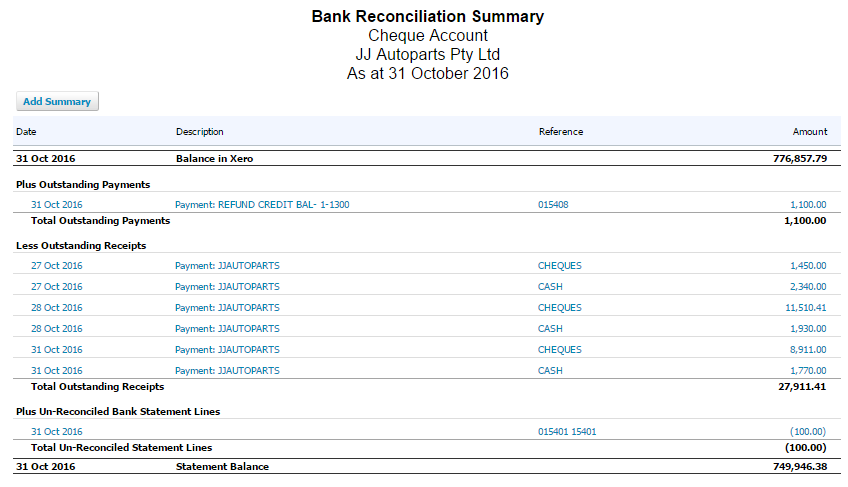The image size is (848, 487).
Task: Open the 1,100.00 refund payment amount link
Action: pos(808,204)
